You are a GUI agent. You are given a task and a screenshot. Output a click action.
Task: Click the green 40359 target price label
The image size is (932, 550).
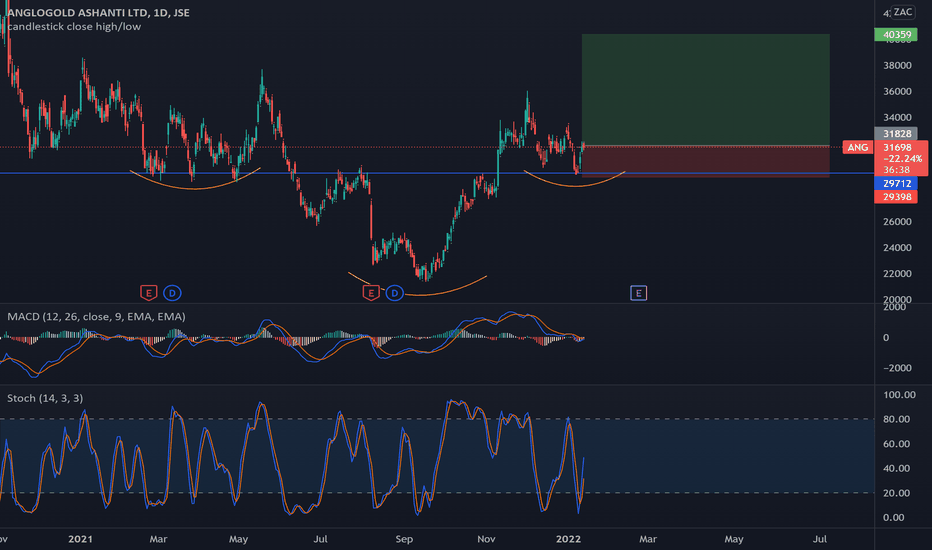coord(896,34)
